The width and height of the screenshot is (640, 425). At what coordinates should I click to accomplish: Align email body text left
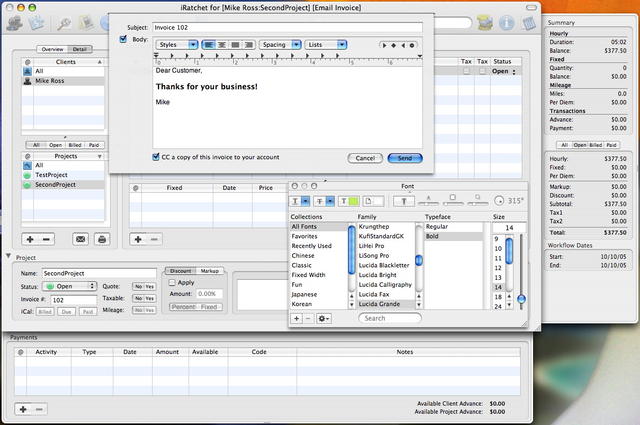click(209, 45)
